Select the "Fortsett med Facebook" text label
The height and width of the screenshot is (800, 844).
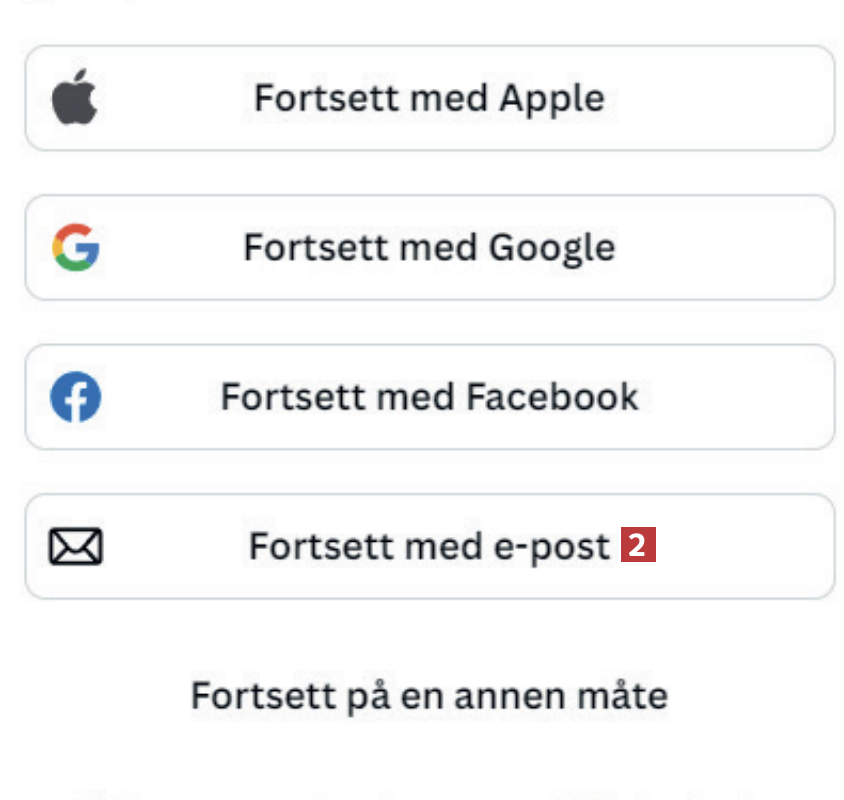tap(429, 397)
